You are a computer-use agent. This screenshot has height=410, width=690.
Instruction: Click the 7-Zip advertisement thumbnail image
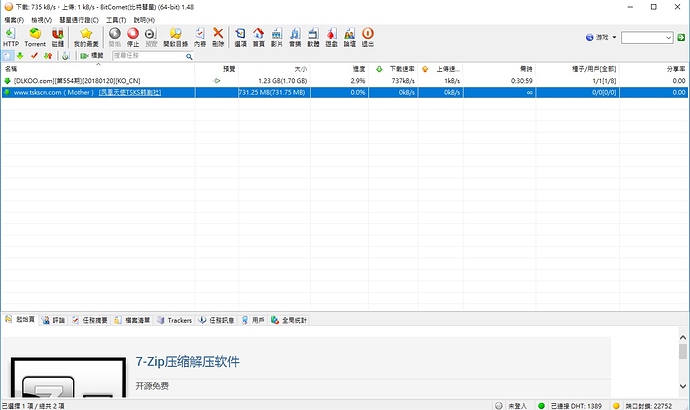click(68, 377)
